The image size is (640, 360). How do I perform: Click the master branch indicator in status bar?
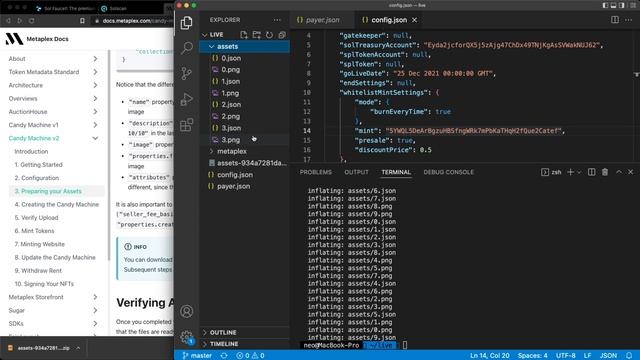point(197,356)
